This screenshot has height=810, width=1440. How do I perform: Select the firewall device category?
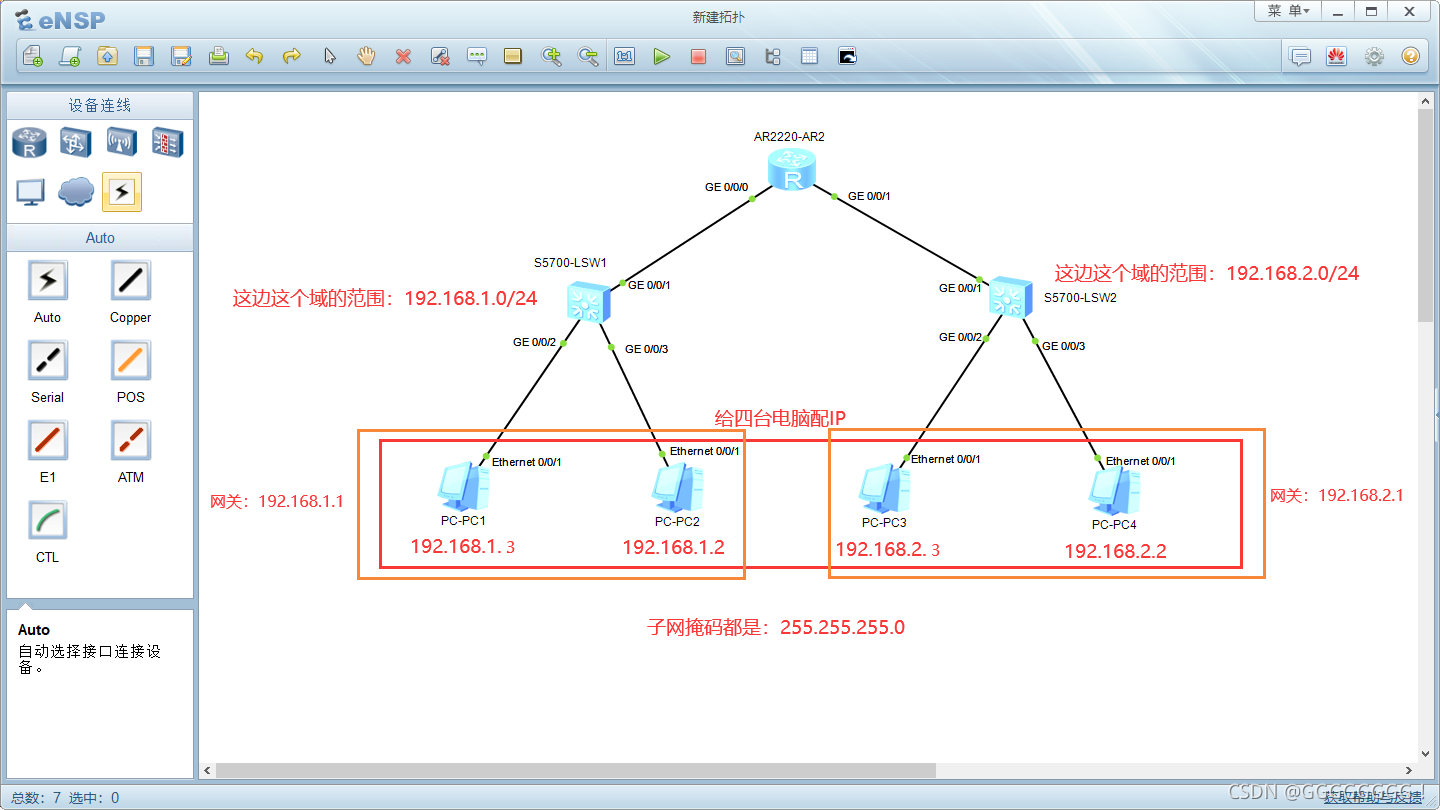tap(167, 143)
